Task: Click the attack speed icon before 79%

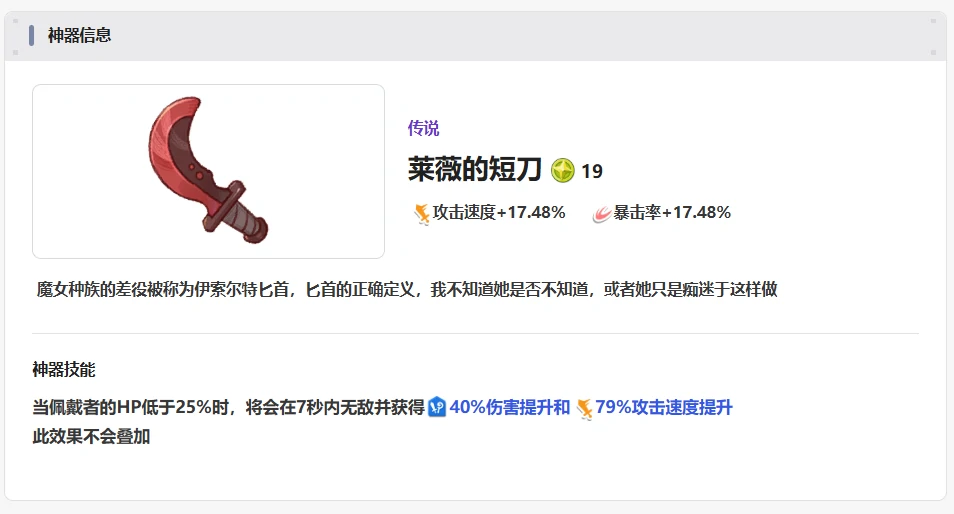Action: [584, 408]
